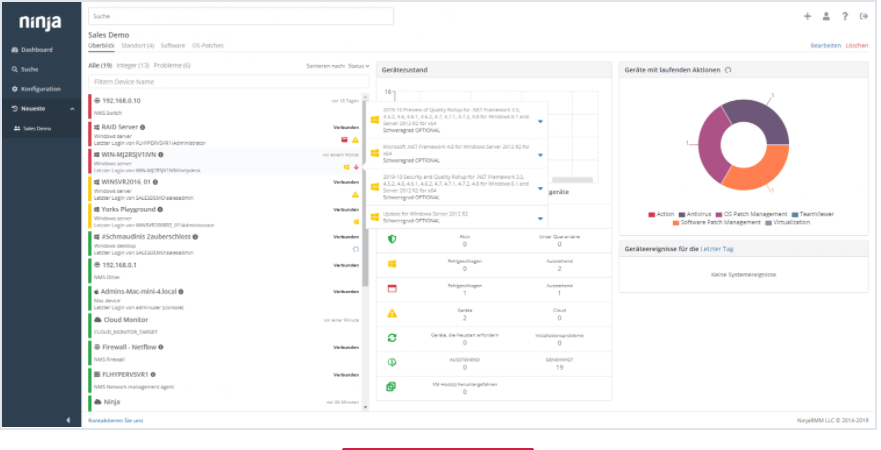The image size is (881, 450).
Task: Click the logout icon at top right
Action: point(863,16)
